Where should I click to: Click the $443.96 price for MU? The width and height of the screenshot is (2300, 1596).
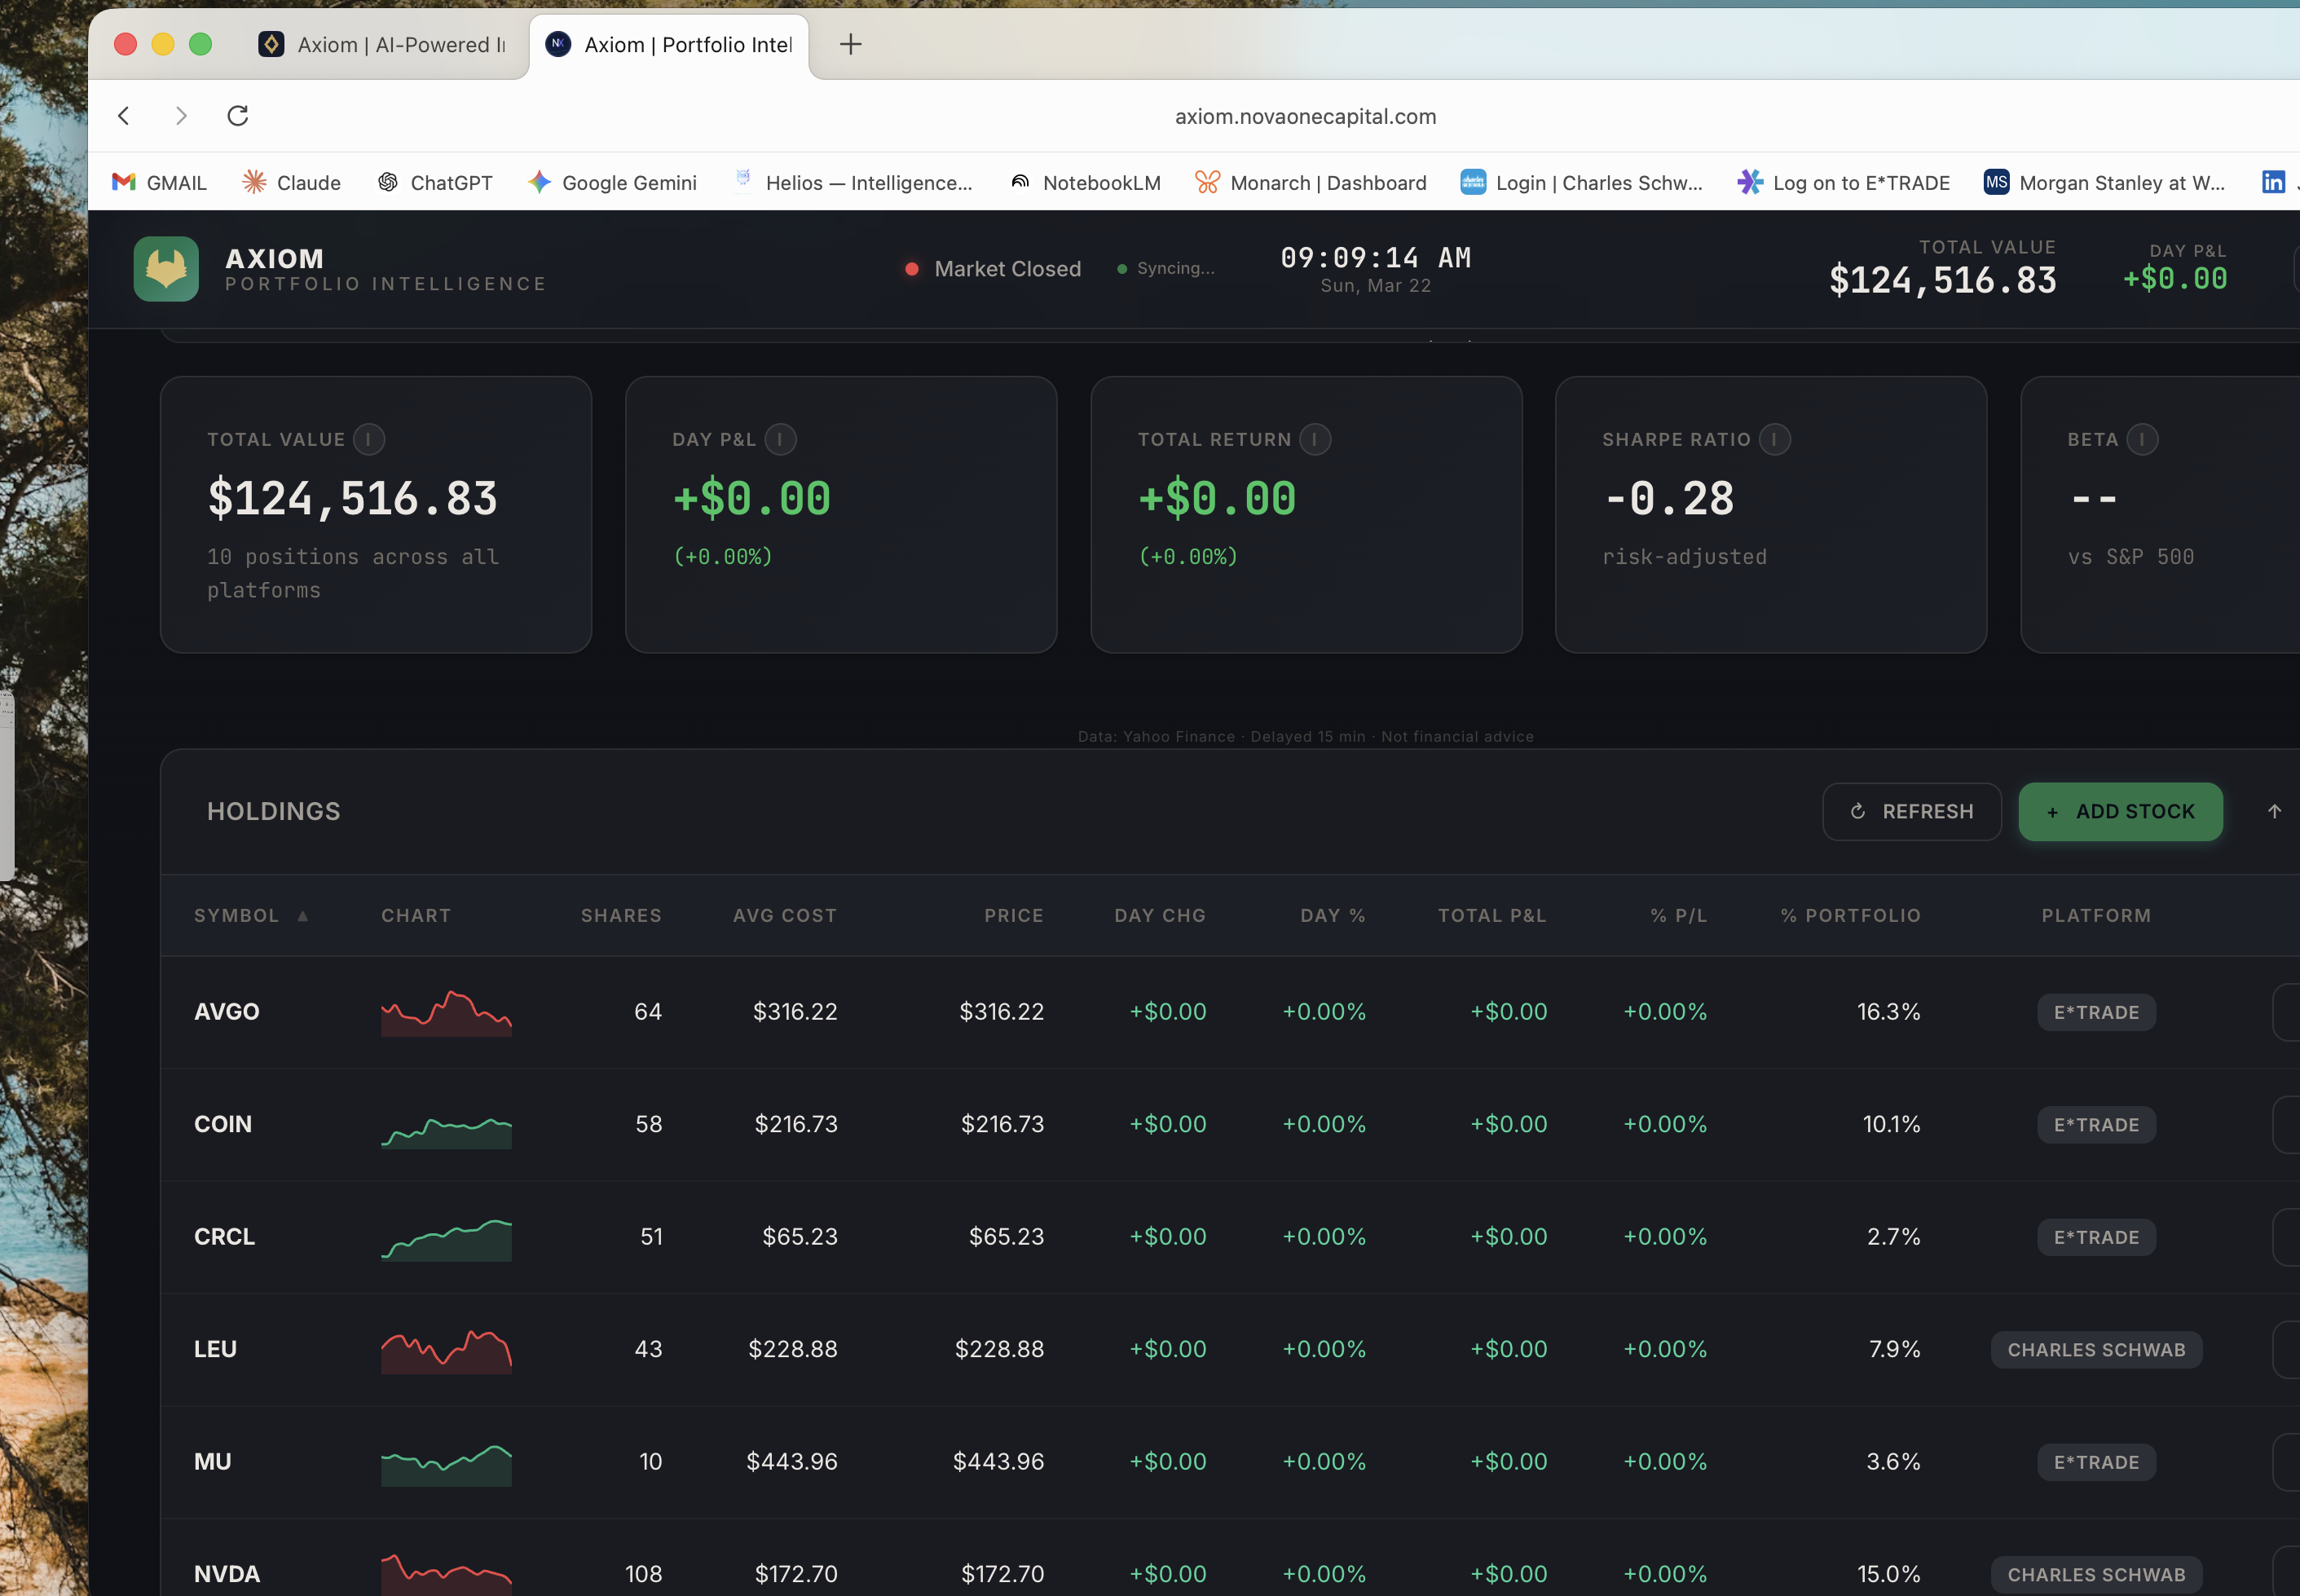[998, 1461]
